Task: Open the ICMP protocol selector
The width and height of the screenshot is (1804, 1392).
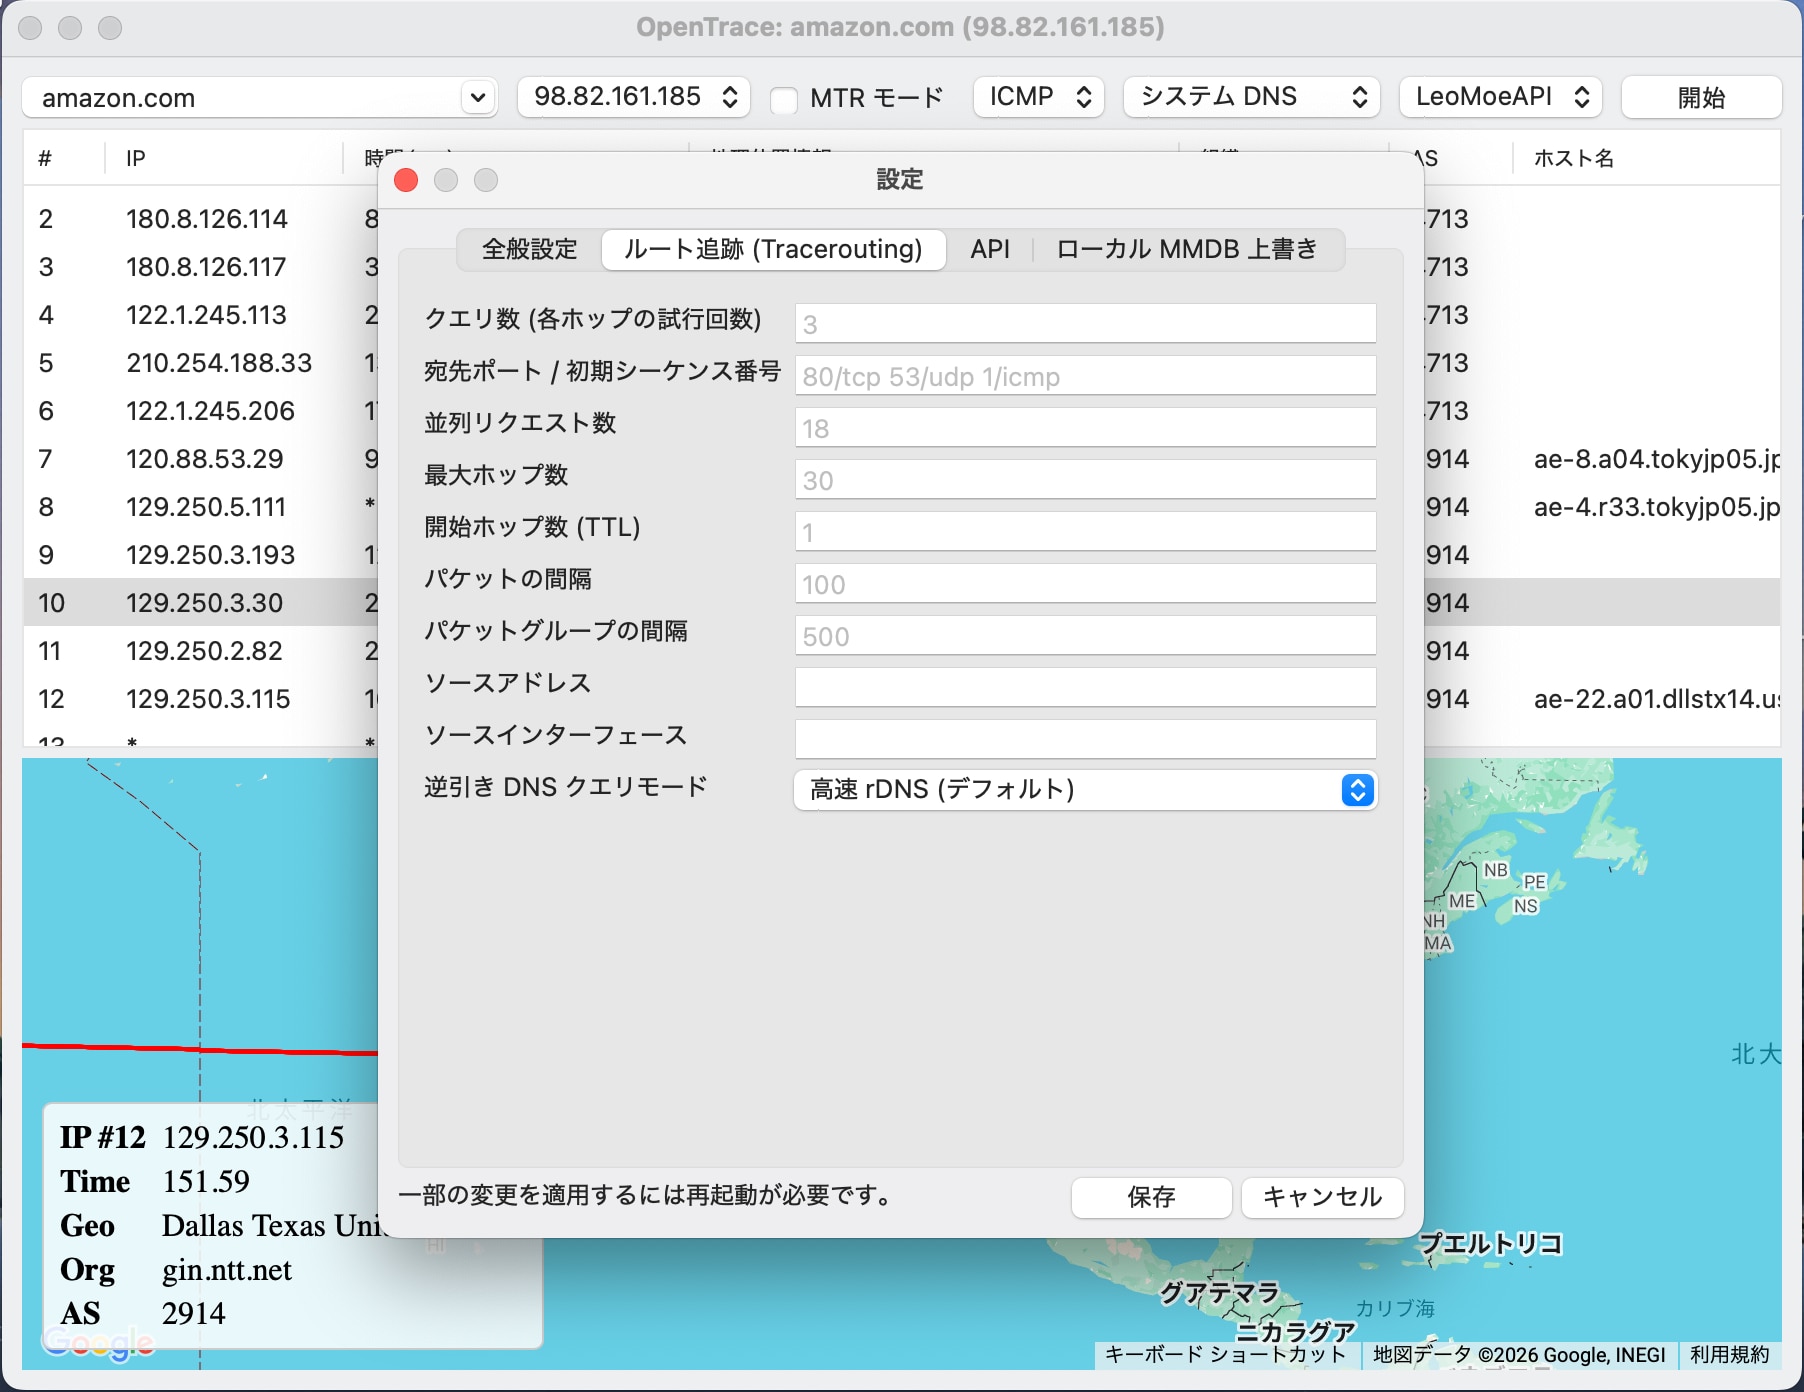Action: pyautogui.click(x=1037, y=97)
